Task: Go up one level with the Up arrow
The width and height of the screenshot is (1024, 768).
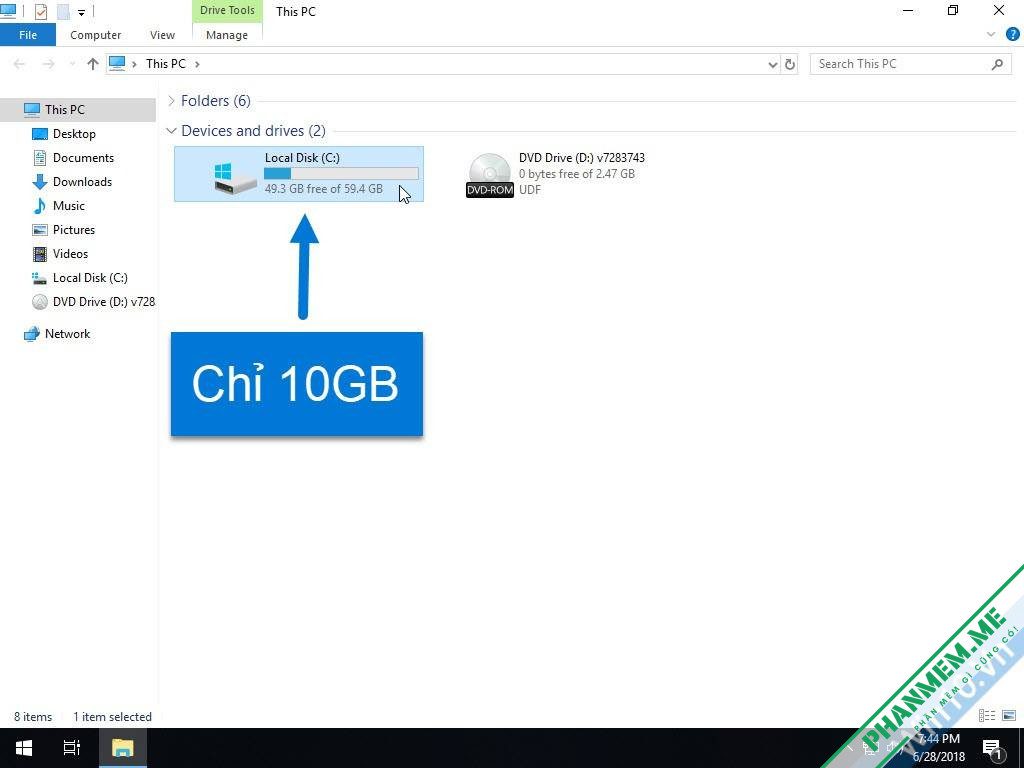Action: (93, 64)
